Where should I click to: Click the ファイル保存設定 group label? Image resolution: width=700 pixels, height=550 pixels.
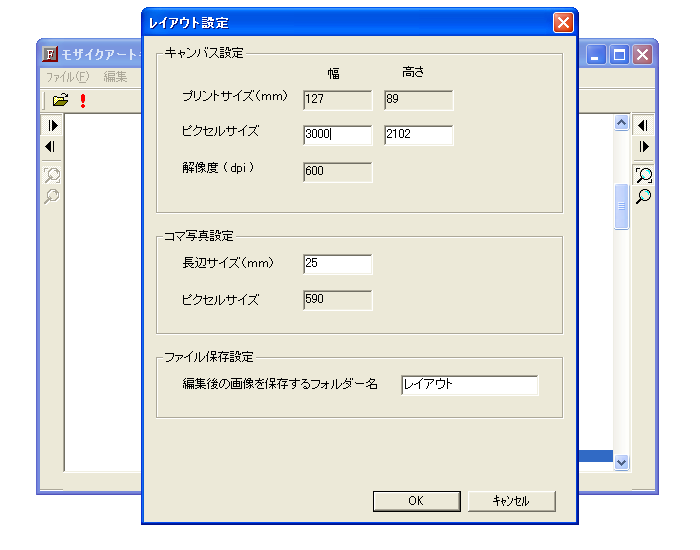coord(208,357)
